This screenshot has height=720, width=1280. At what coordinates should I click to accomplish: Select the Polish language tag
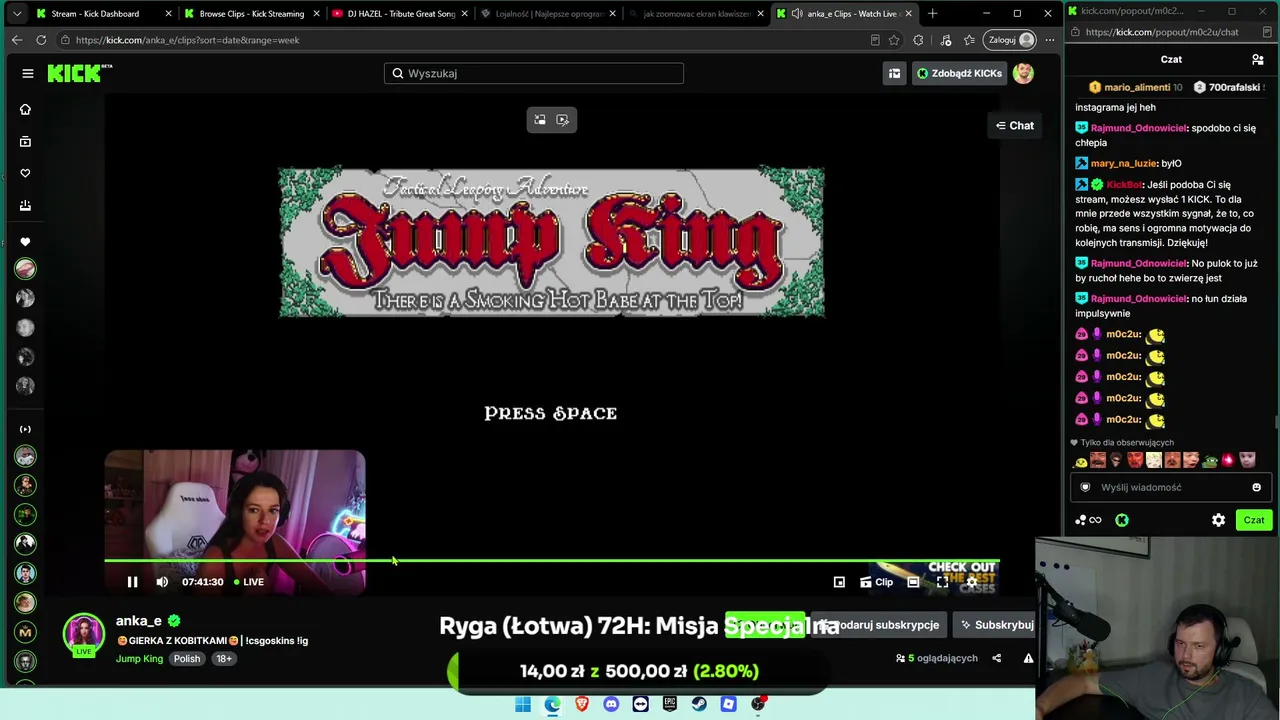pyautogui.click(x=187, y=659)
